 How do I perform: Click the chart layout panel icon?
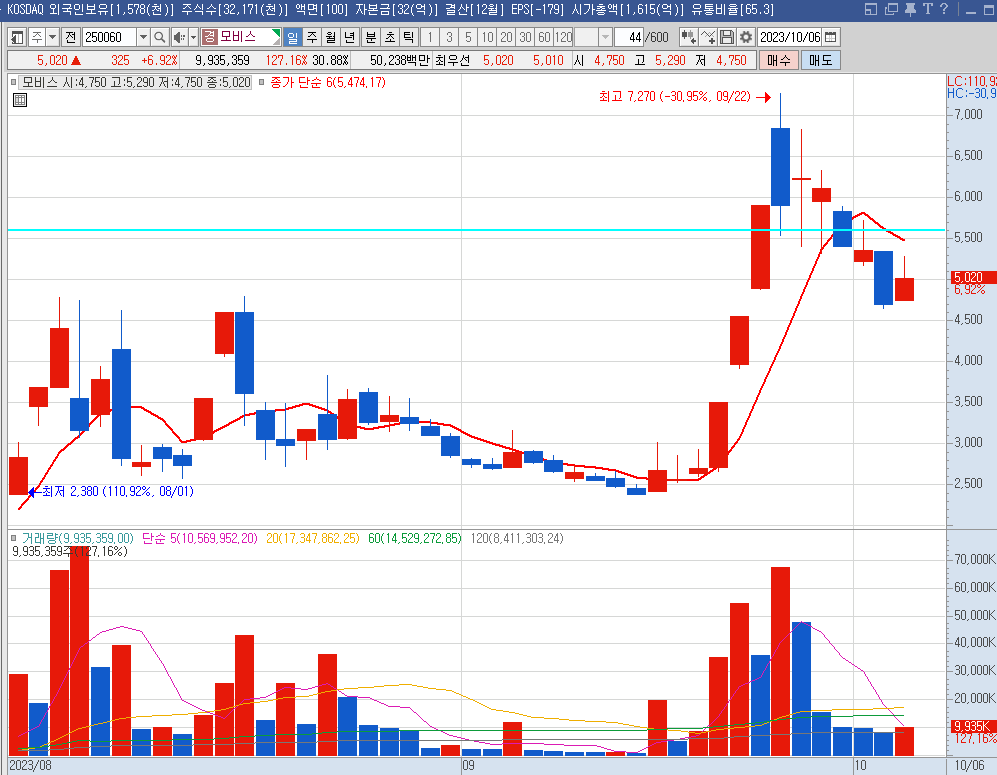tap(17, 38)
